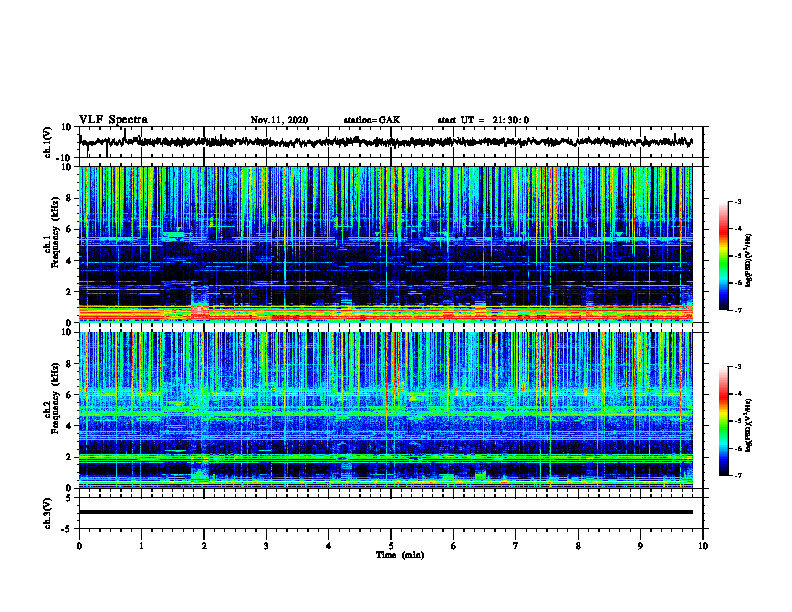Screen dimensions: 792x612
Task: Click the '6' tick on ch.2 frequency axis
Action: pos(69,395)
